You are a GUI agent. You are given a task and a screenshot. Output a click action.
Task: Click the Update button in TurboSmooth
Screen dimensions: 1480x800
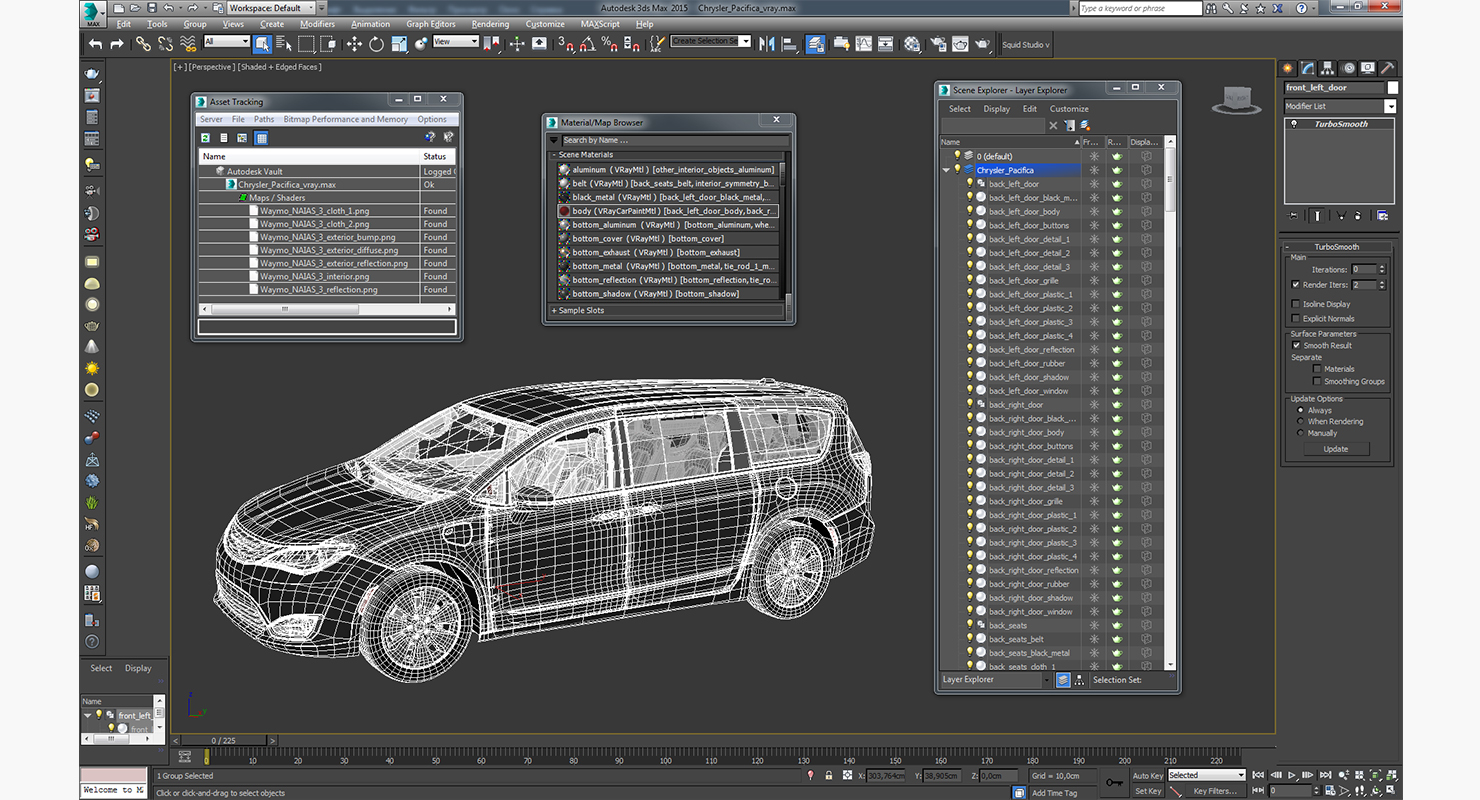click(1336, 449)
